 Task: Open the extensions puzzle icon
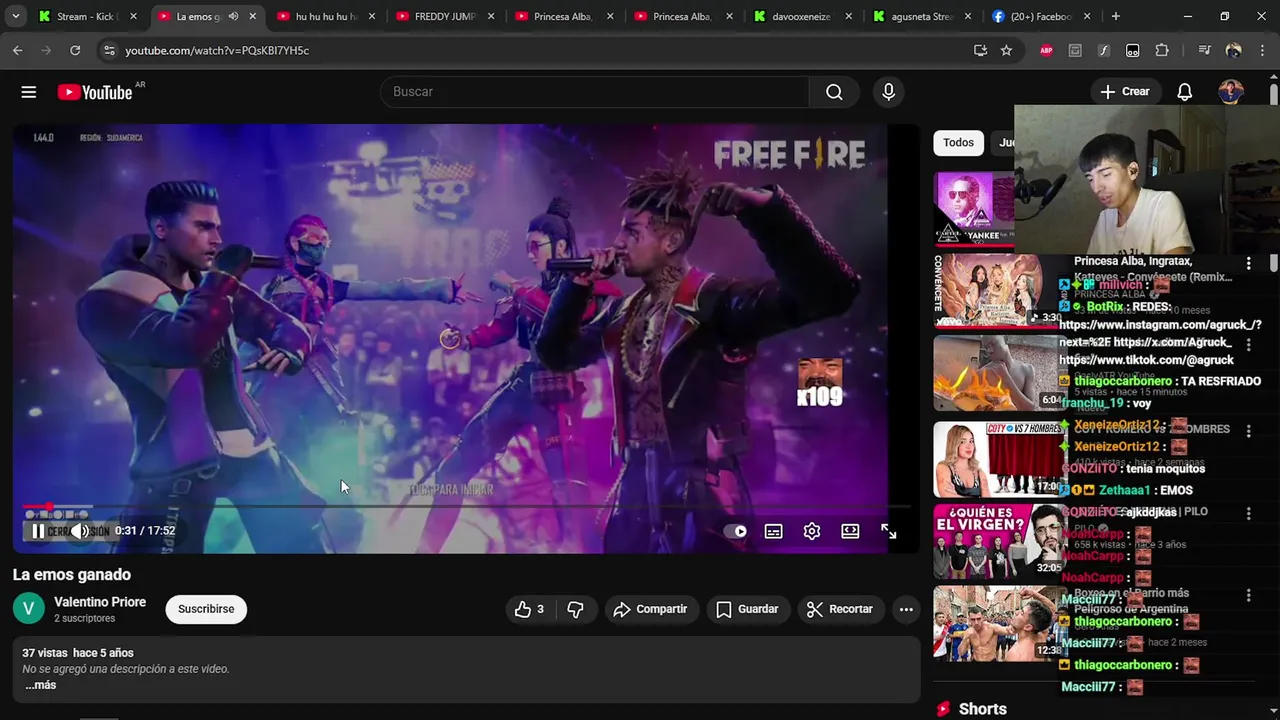click(1162, 50)
